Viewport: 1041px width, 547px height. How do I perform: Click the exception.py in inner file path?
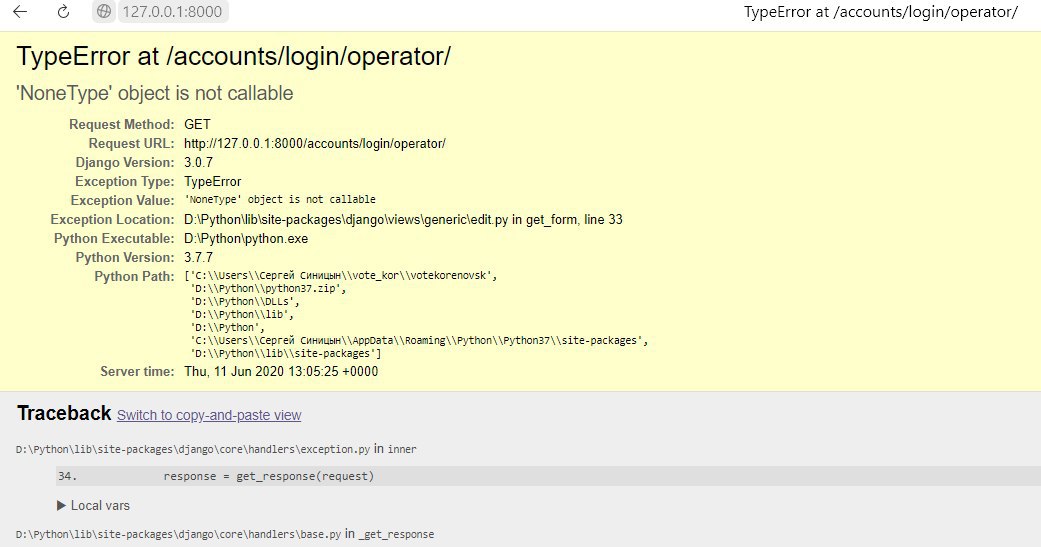click(216, 449)
